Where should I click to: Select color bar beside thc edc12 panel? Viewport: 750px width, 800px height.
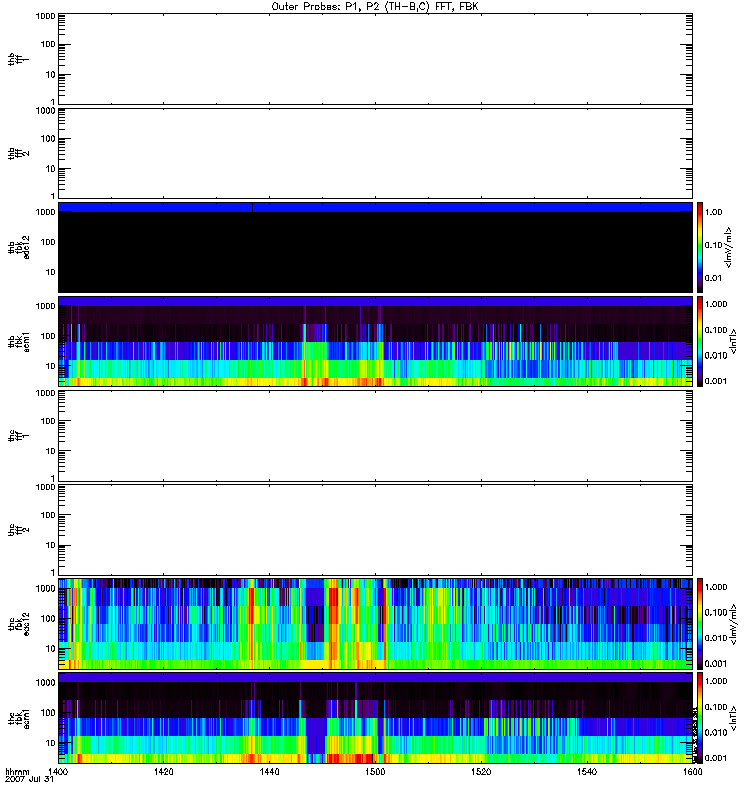701,623
